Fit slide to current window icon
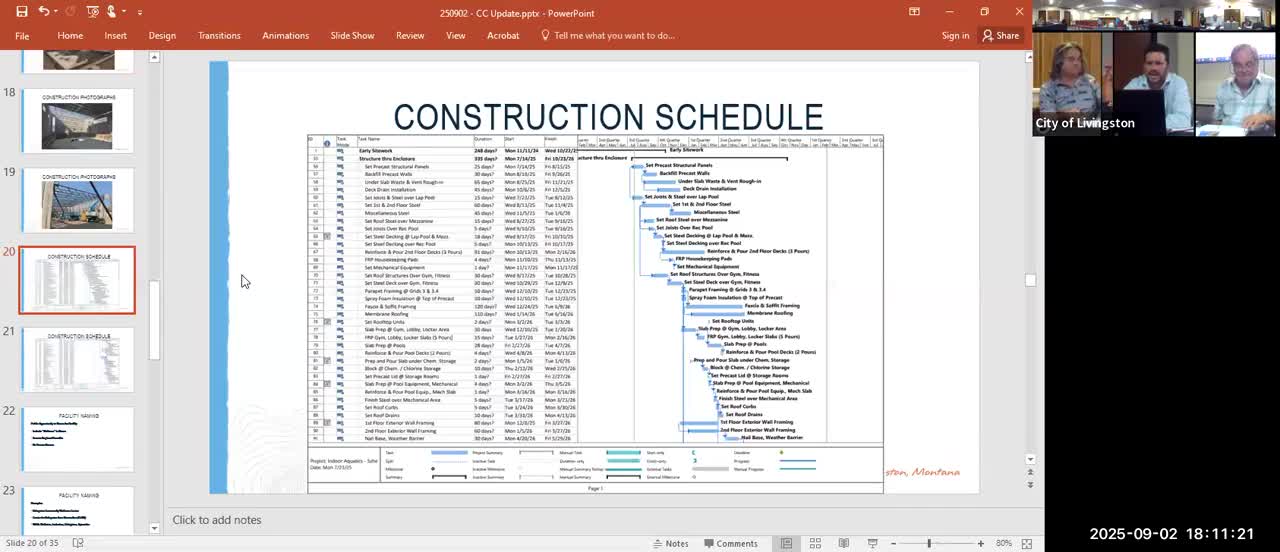The height and width of the screenshot is (552, 1280). tap(1027, 543)
